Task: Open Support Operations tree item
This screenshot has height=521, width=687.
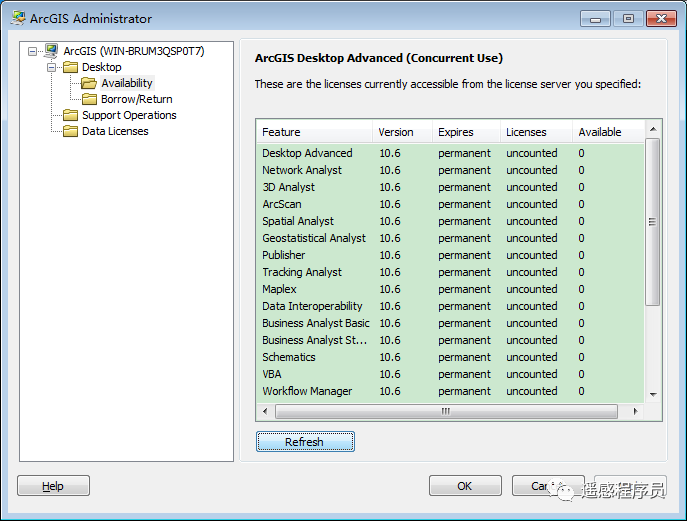Action: point(129,115)
